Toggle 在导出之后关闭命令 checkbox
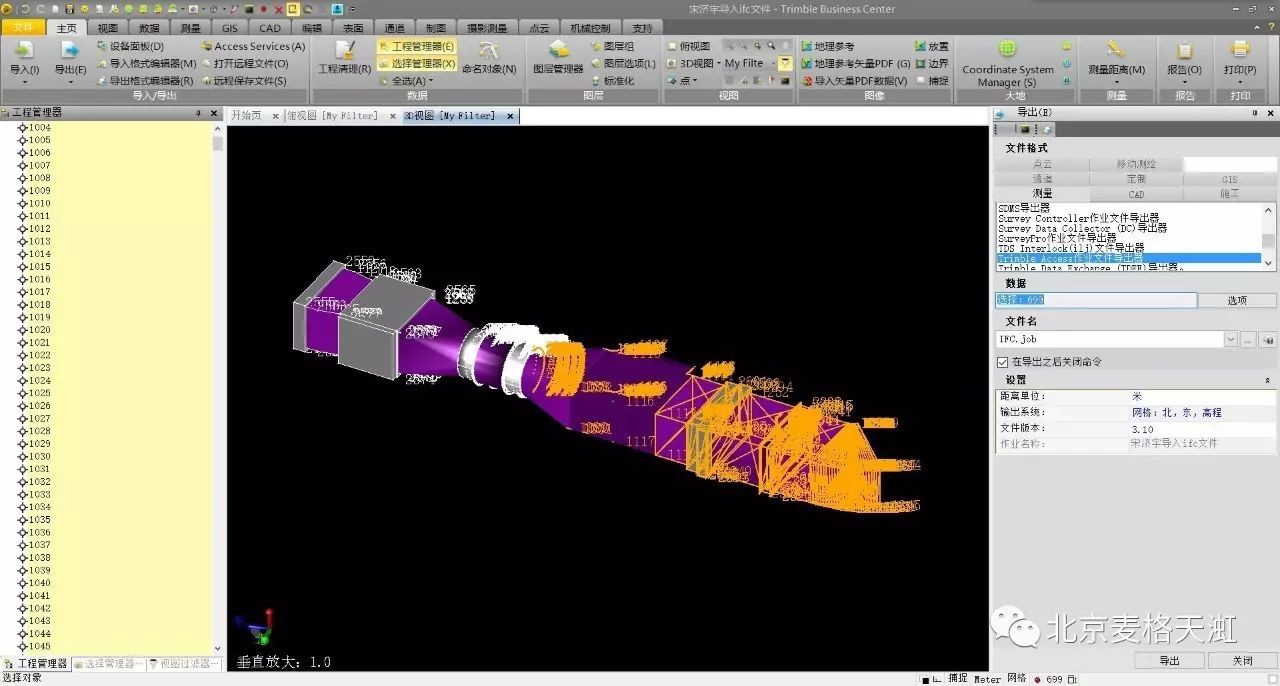Viewport: 1280px width, 686px height. pos(1003,362)
